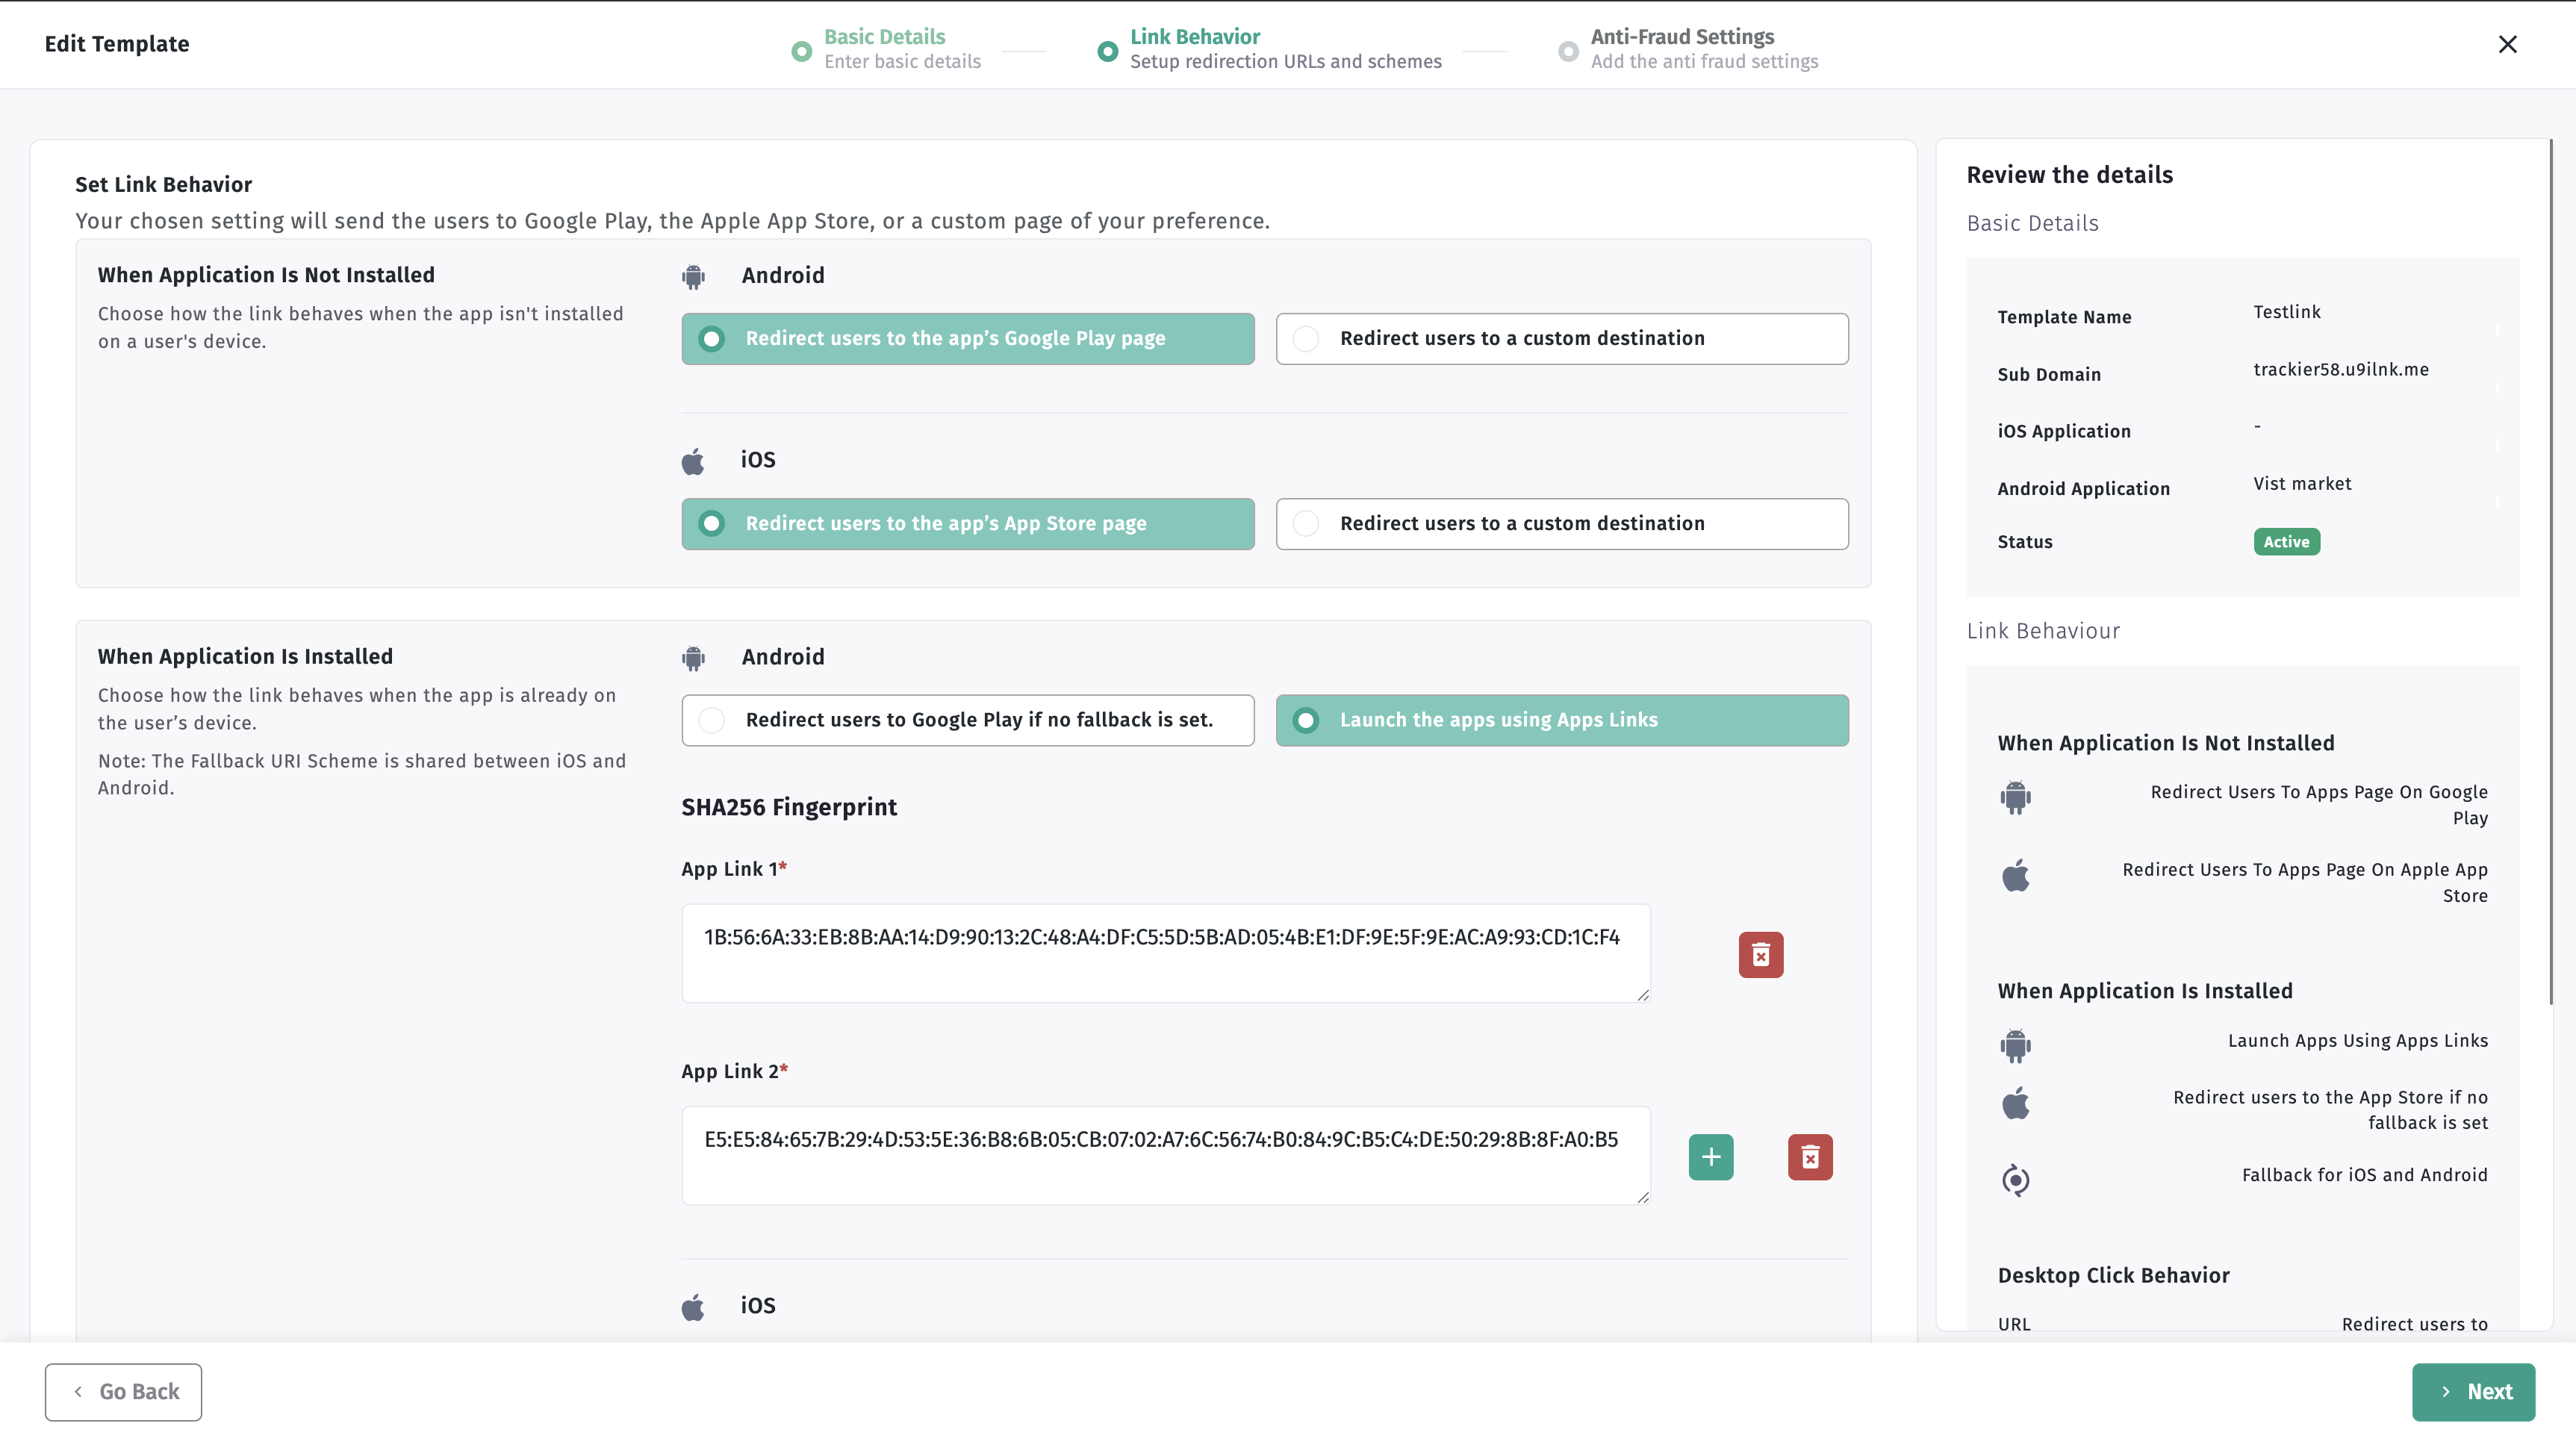The image size is (2576, 1435).
Task: Select Android custom destination option
Action: click(1561, 339)
